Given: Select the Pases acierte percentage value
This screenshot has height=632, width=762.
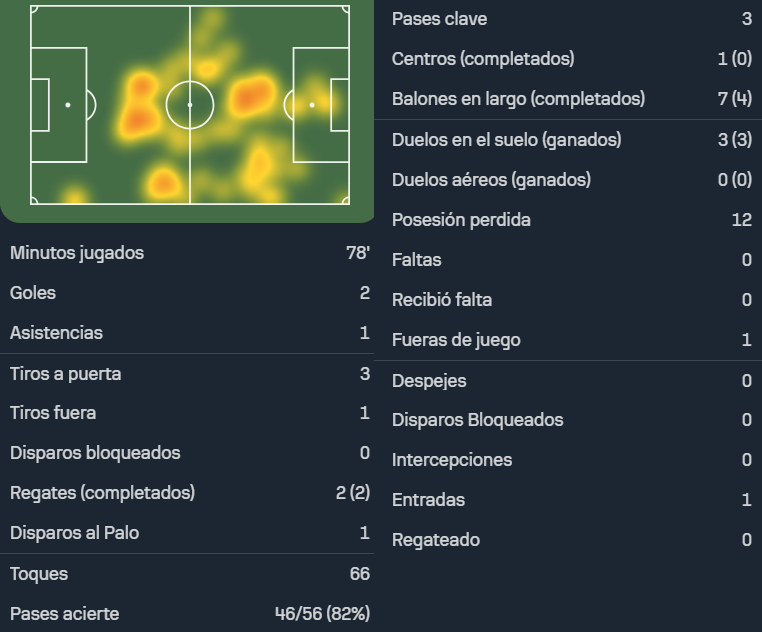Looking at the screenshot, I should 322,614.
